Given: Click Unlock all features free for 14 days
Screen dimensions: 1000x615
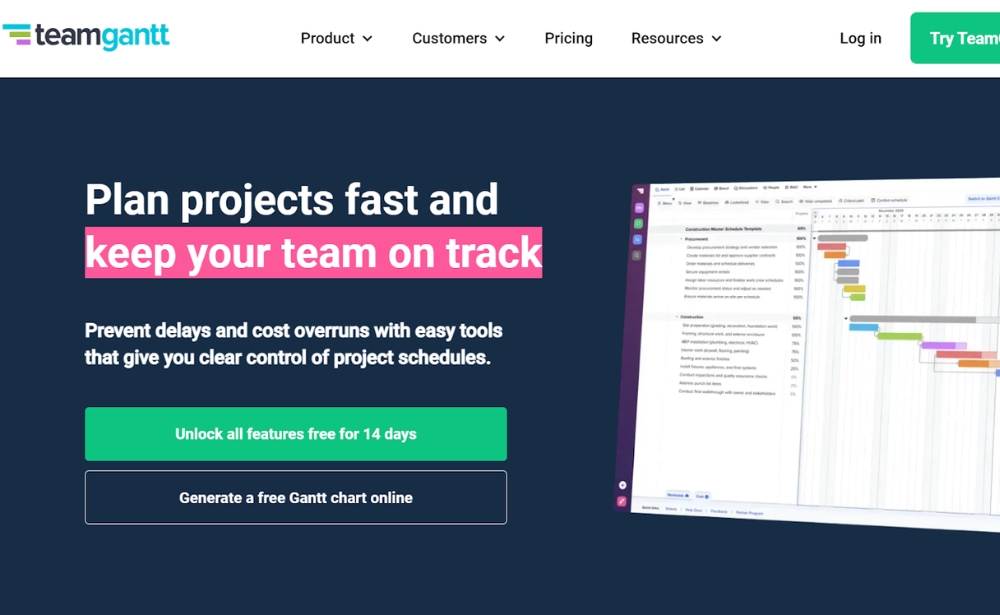Looking at the screenshot, I should [296, 434].
